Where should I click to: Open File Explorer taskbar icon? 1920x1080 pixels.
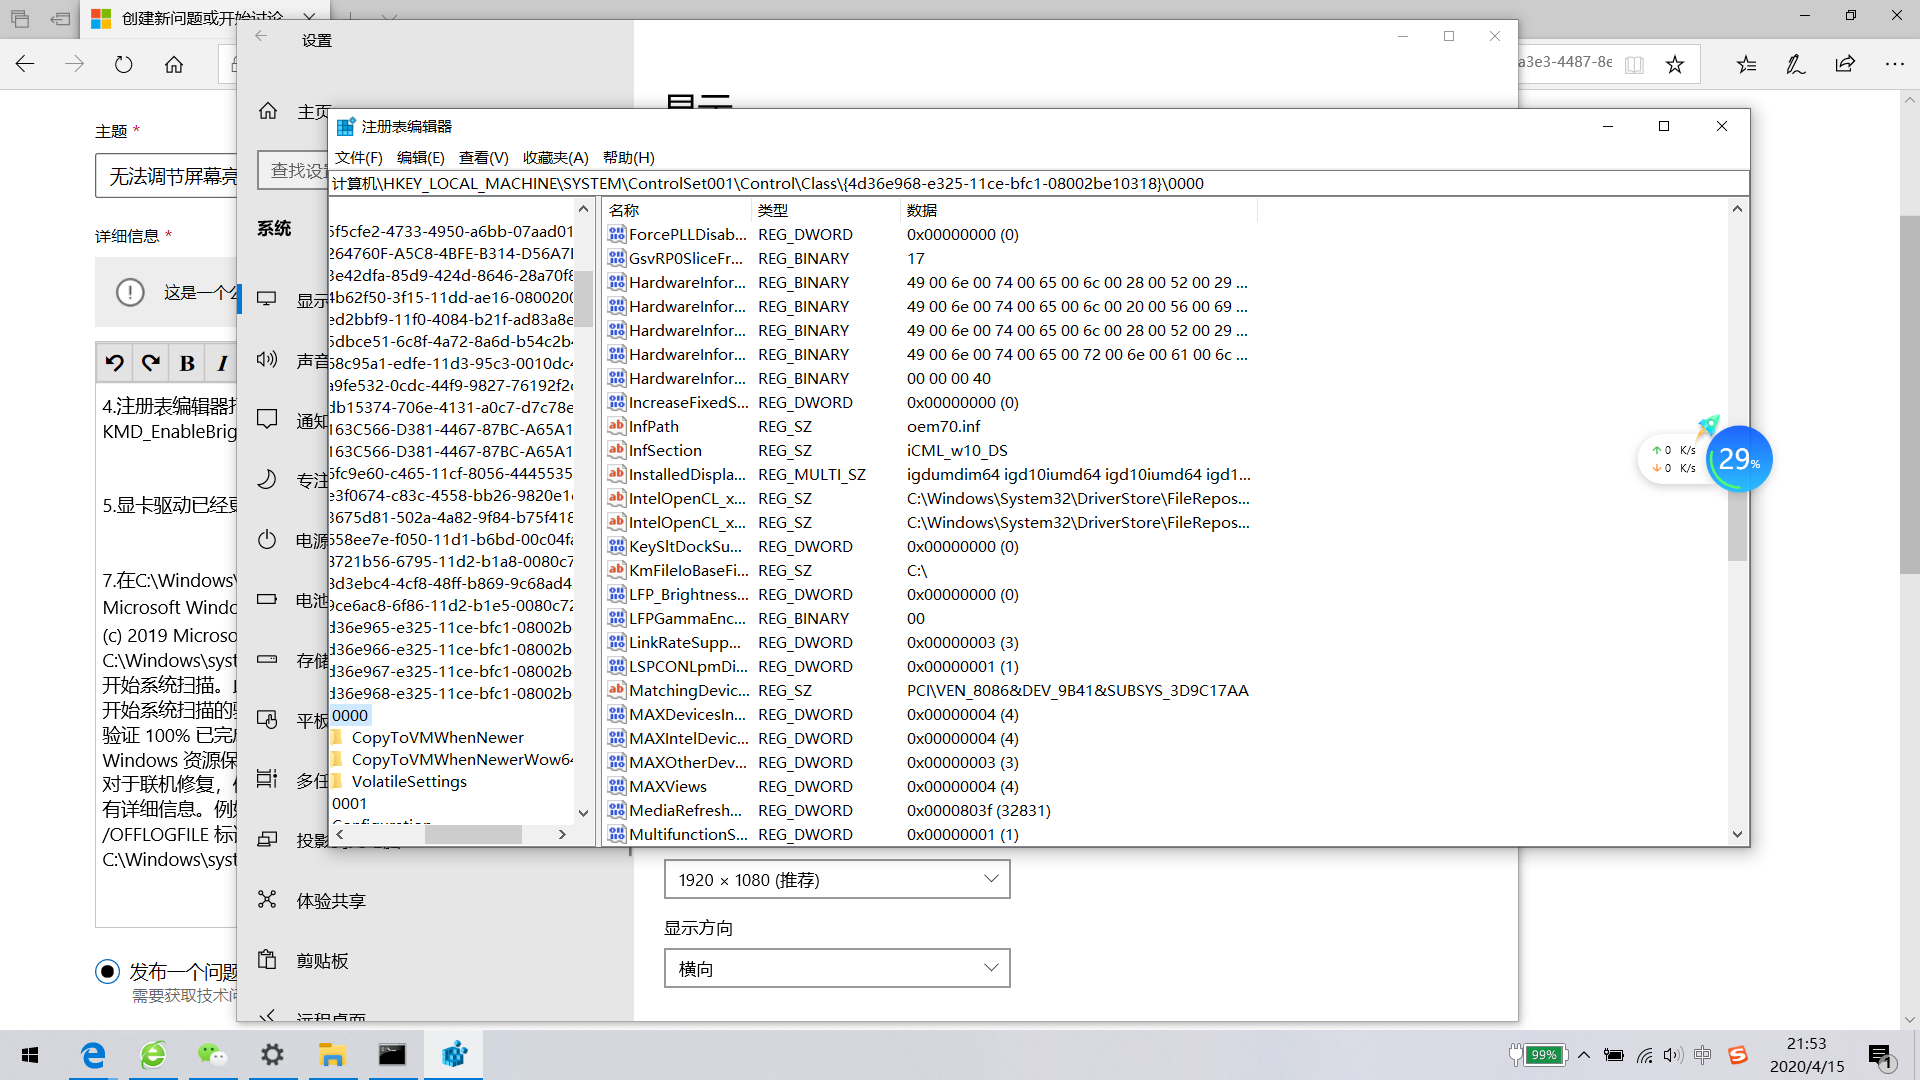pos(332,1055)
